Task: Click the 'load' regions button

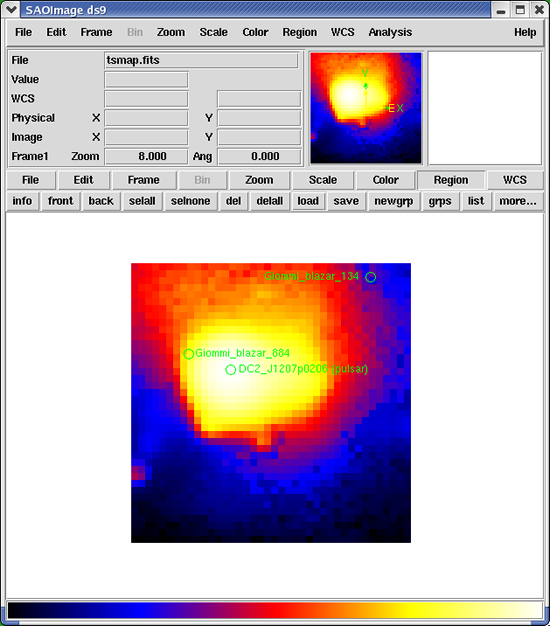Action: pyautogui.click(x=308, y=201)
